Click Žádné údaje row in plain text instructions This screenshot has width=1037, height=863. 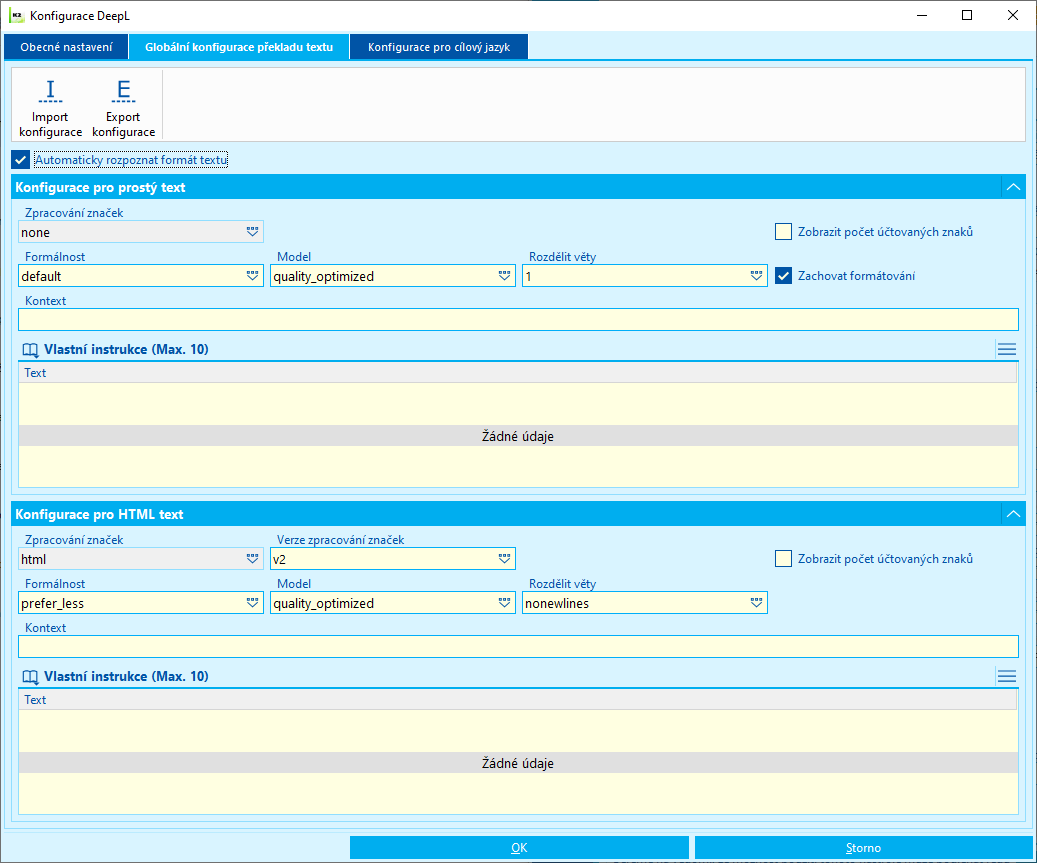click(518, 436)
